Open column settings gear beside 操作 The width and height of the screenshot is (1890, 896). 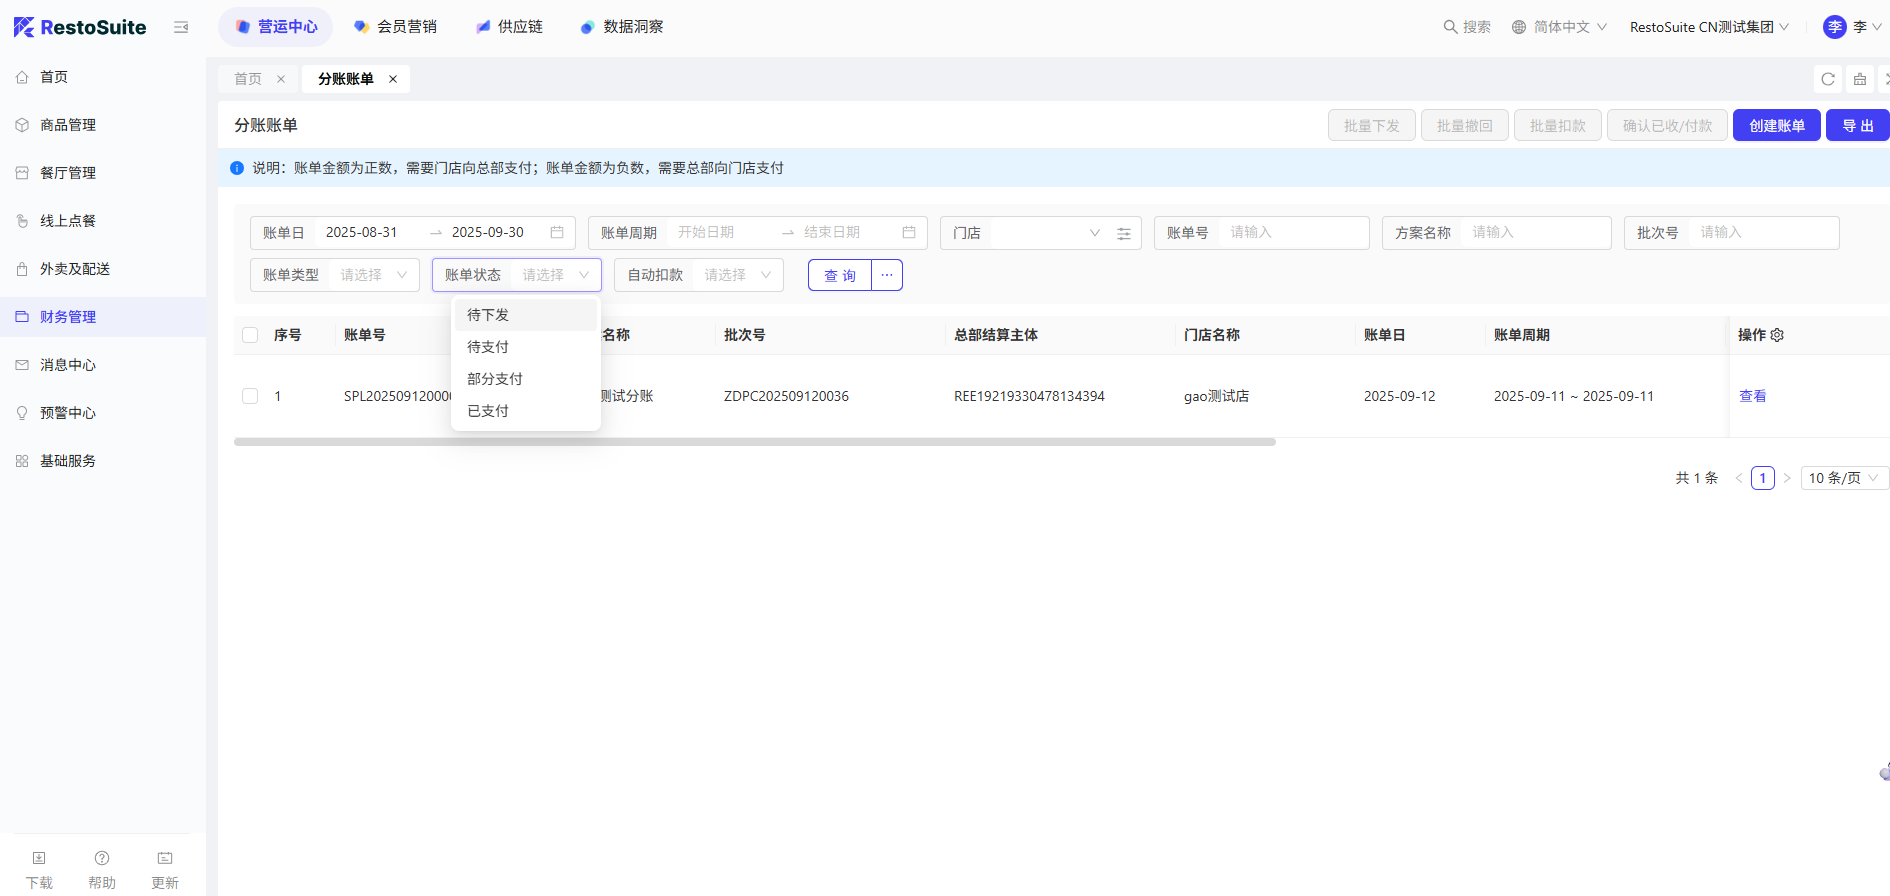coord(1777,335)
